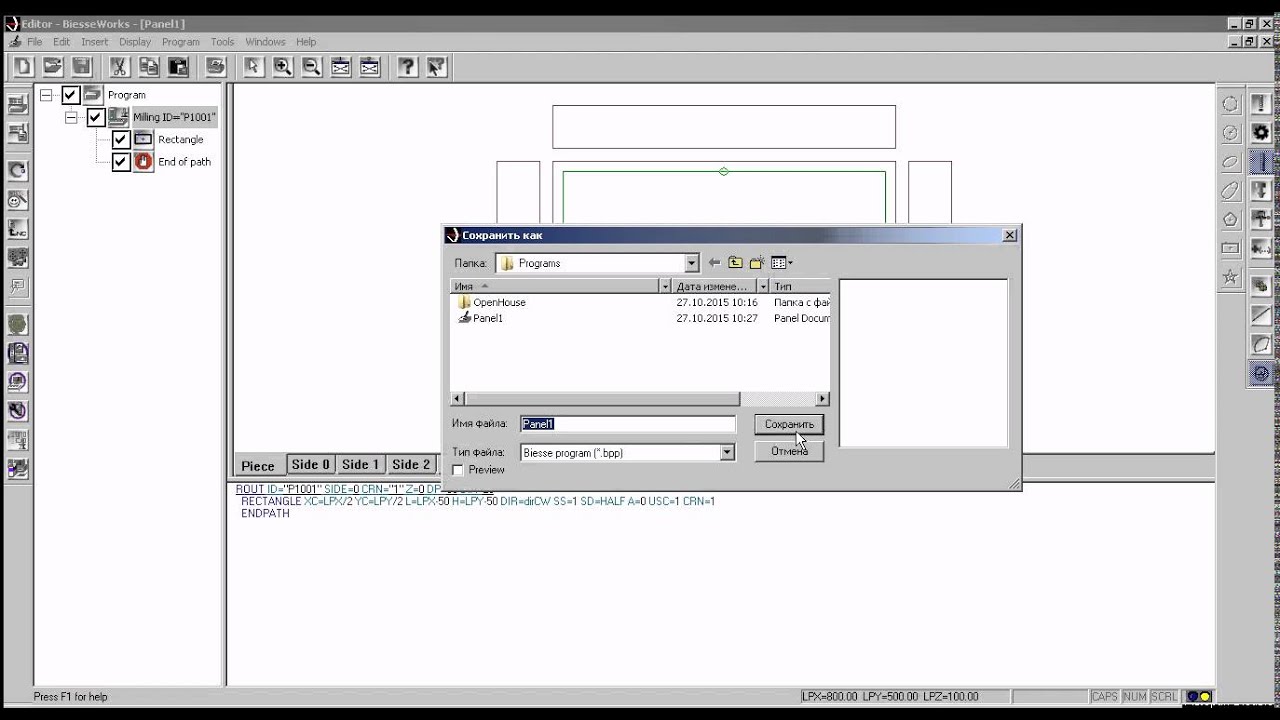Image resolution: width=1280 pixels, height=720 pixels.
Task: Open the Tools menu
Action: tap(222, 42)
